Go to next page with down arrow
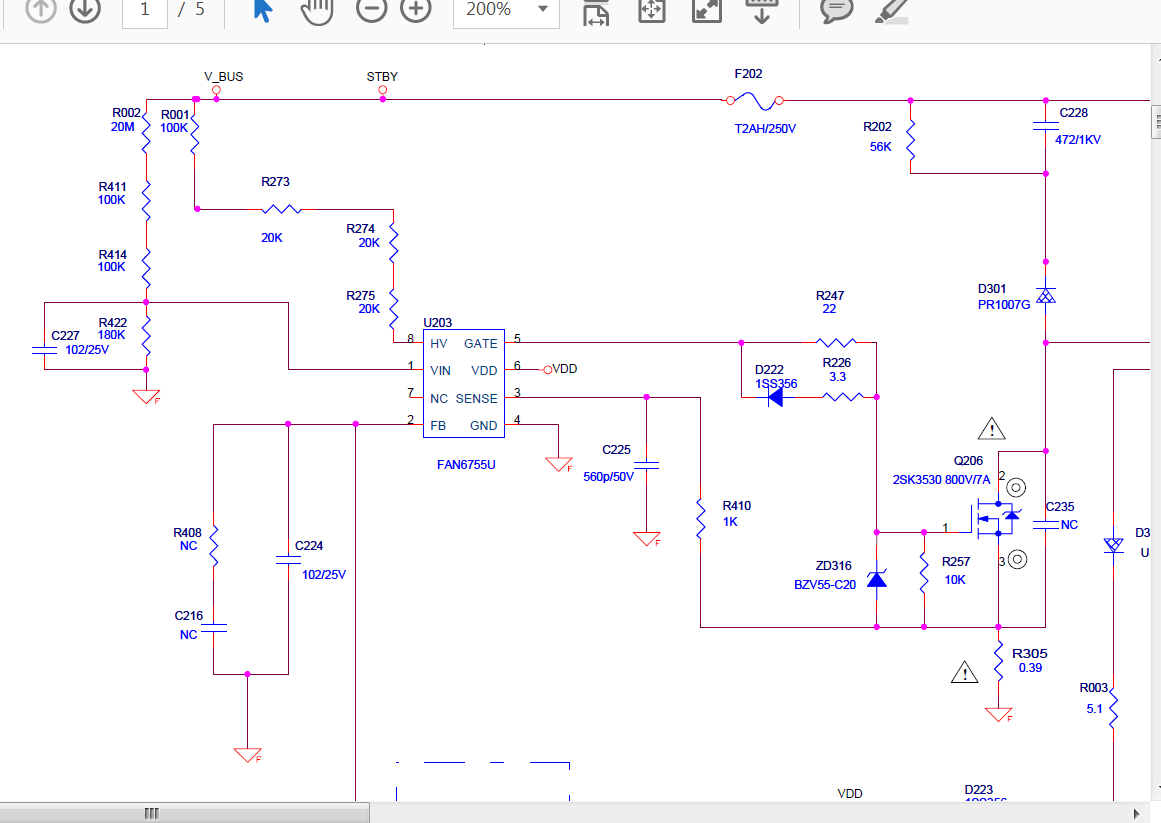Viewport: 1161px width, 823px height. 85,10
